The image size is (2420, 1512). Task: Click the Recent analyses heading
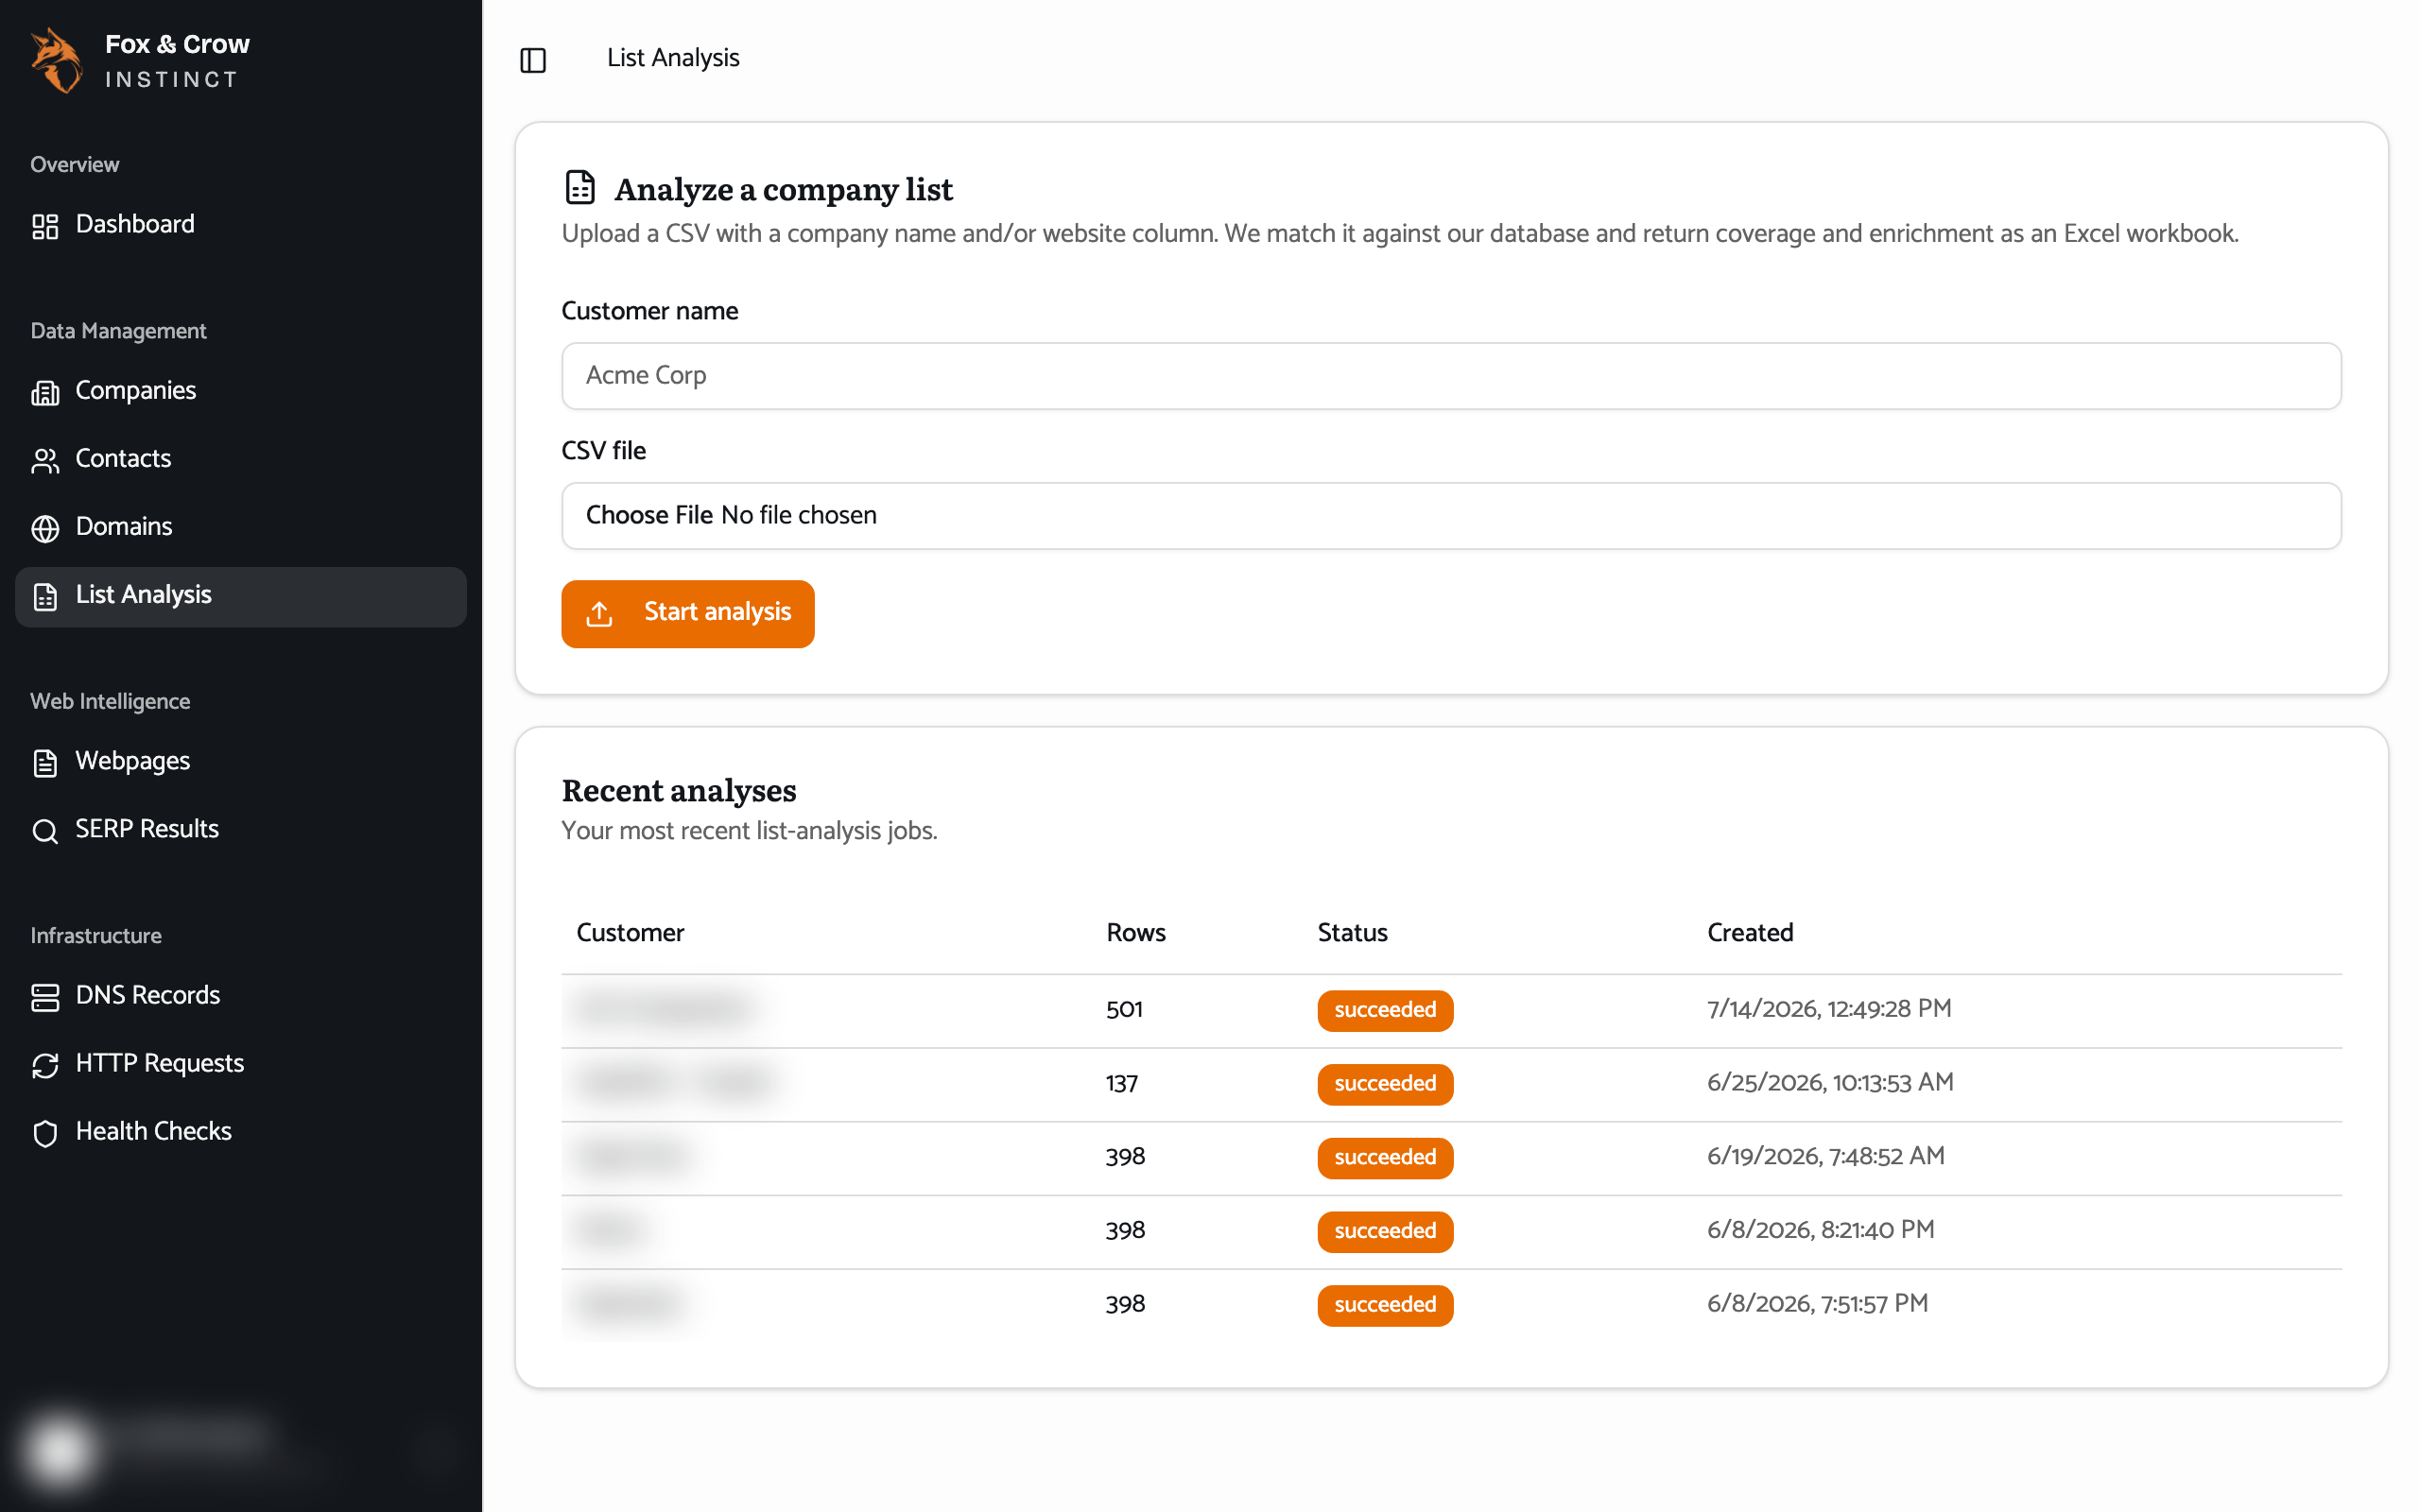point(679,791)
